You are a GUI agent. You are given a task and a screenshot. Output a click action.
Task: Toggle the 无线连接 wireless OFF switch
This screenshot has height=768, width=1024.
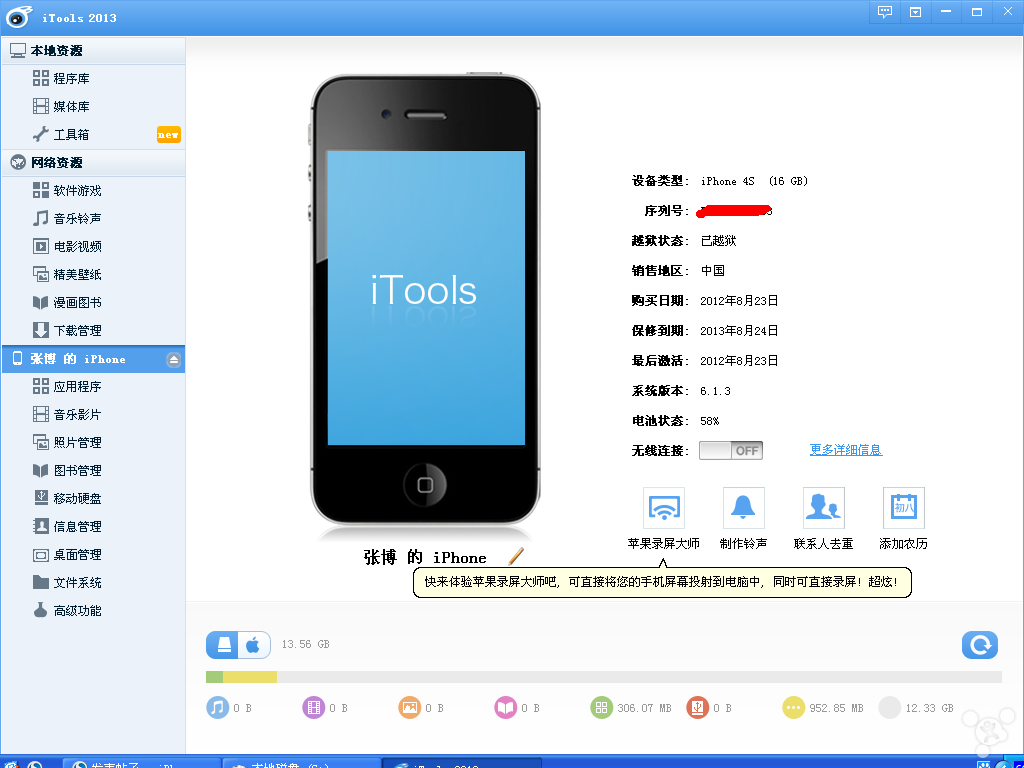731,451
